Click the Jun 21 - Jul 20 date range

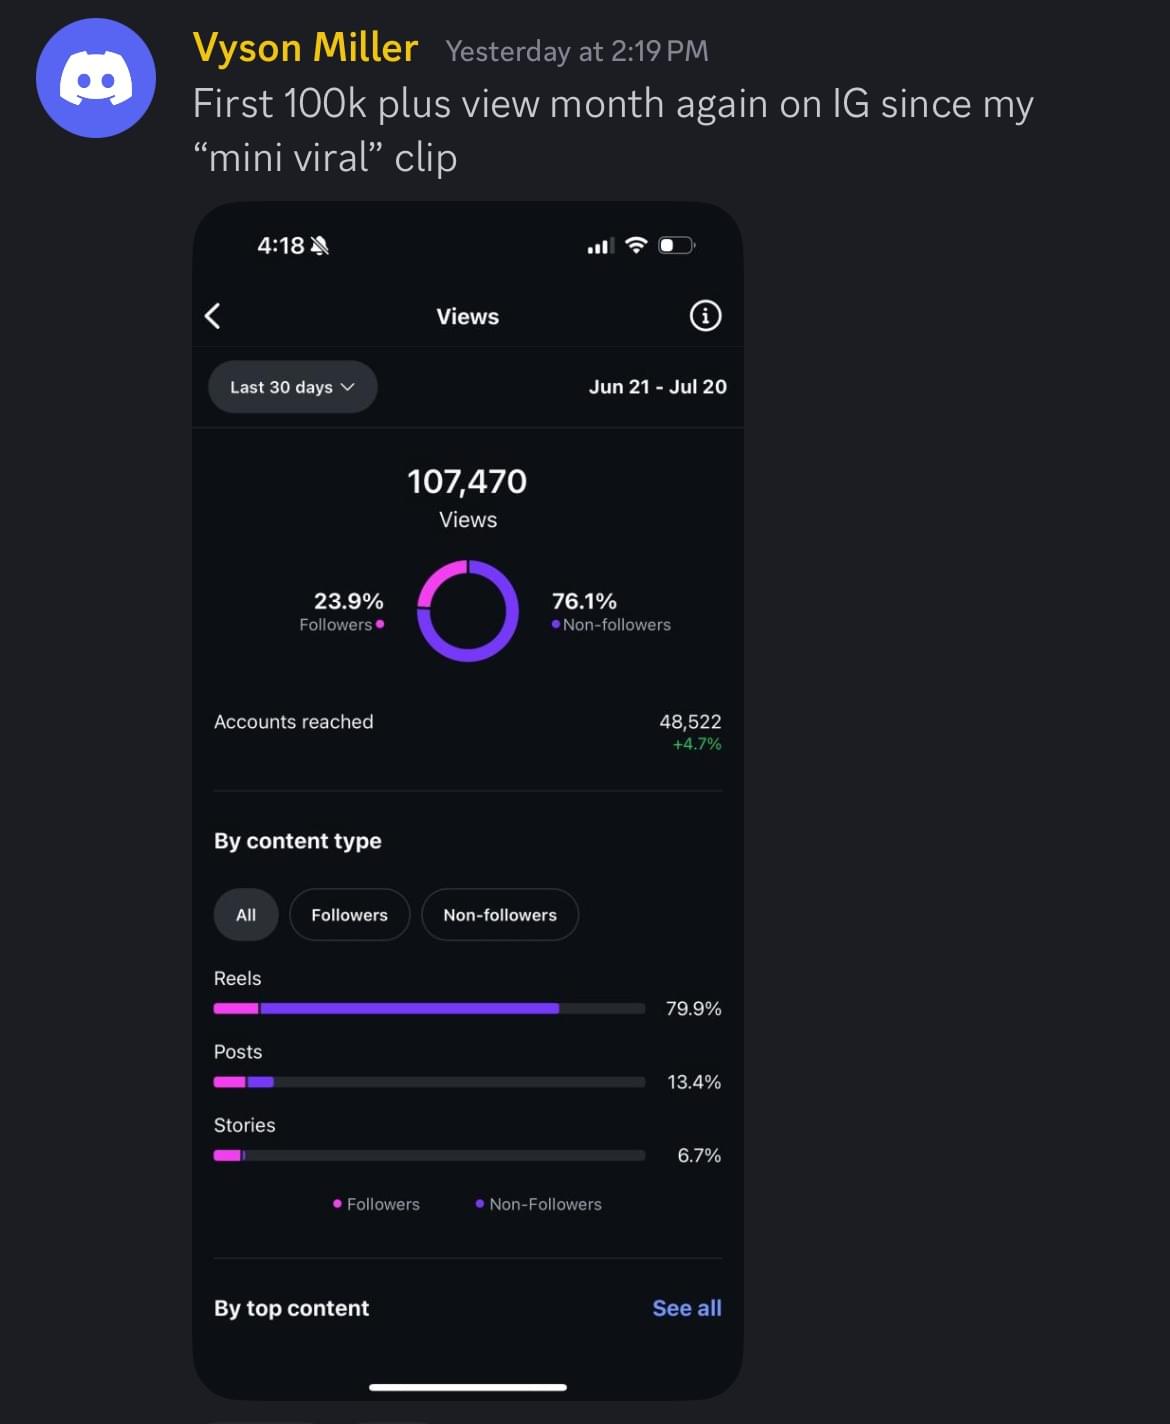(x=657, y=387)
